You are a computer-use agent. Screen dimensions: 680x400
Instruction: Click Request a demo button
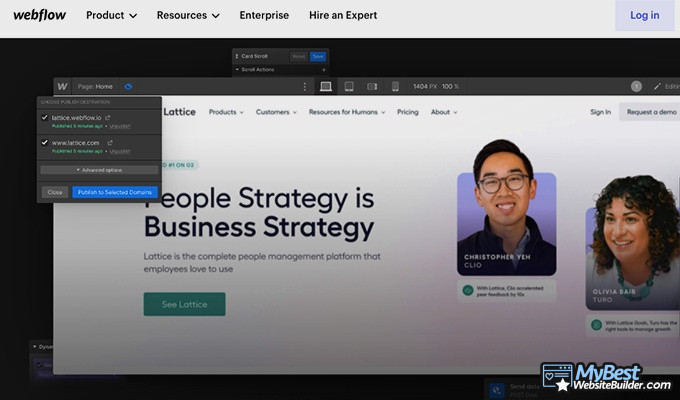click(650, 112)
